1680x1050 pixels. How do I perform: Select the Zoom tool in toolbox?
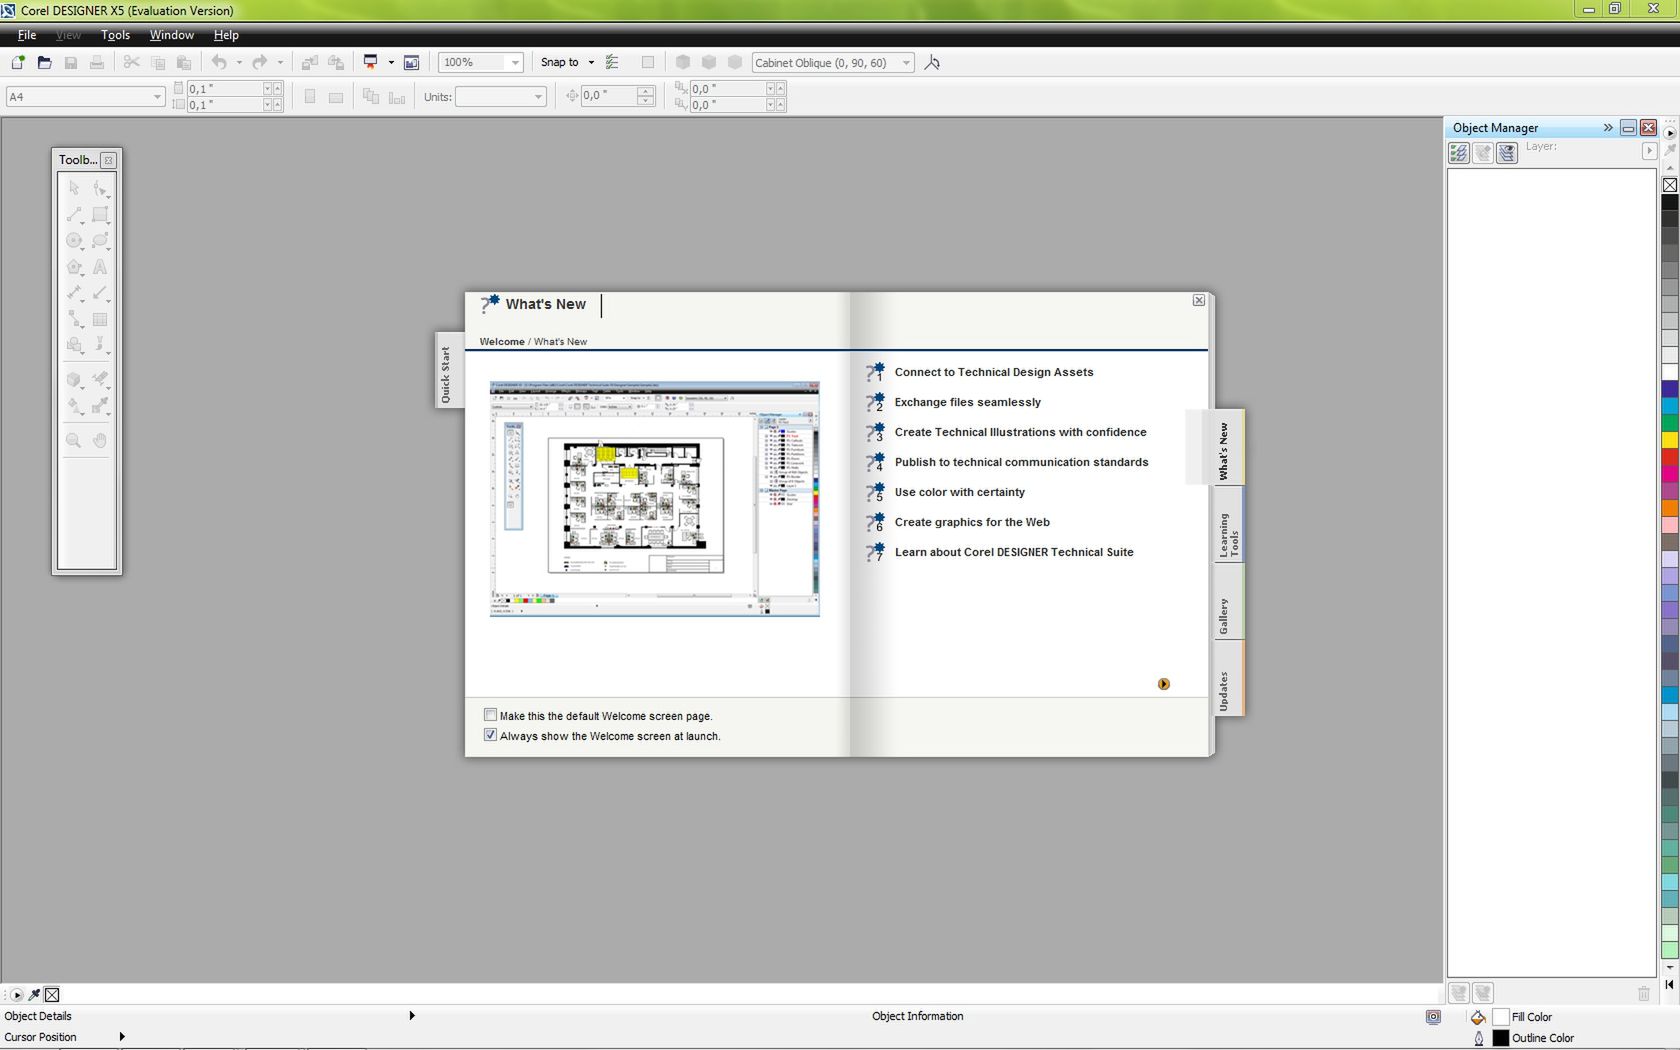tap(74, 440)
